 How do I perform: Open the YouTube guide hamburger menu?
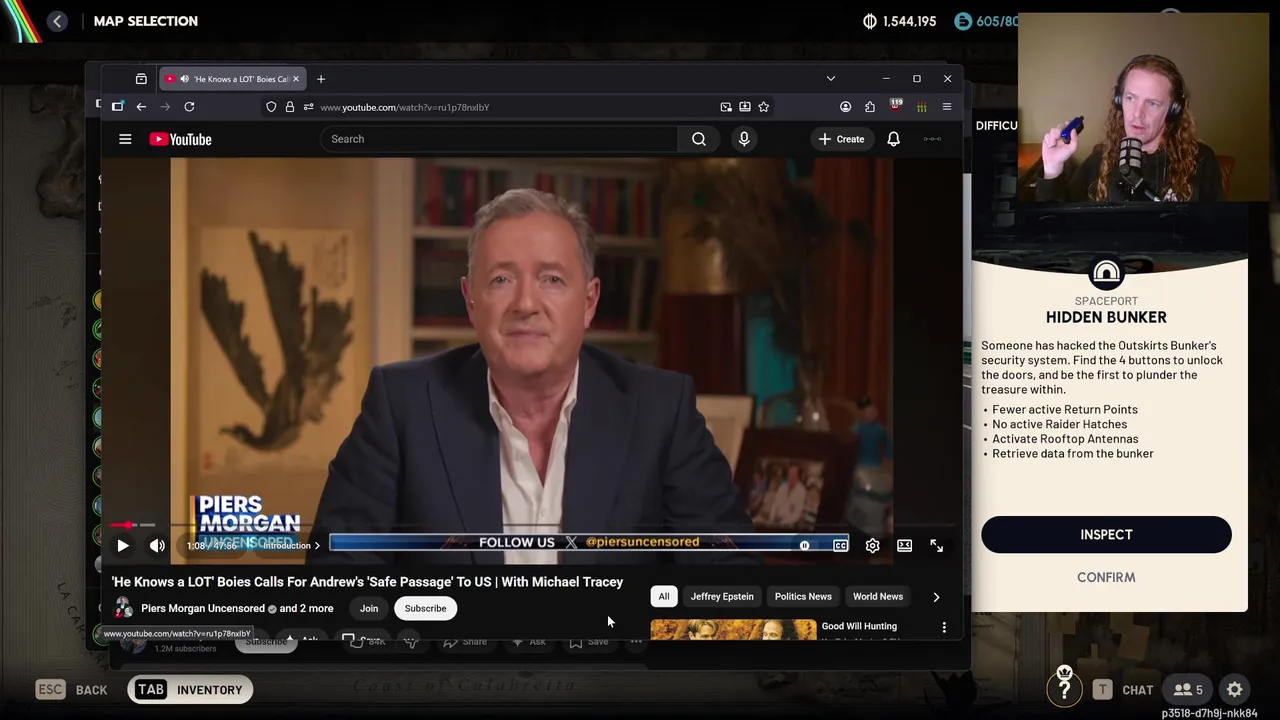[x=125, y=139]
